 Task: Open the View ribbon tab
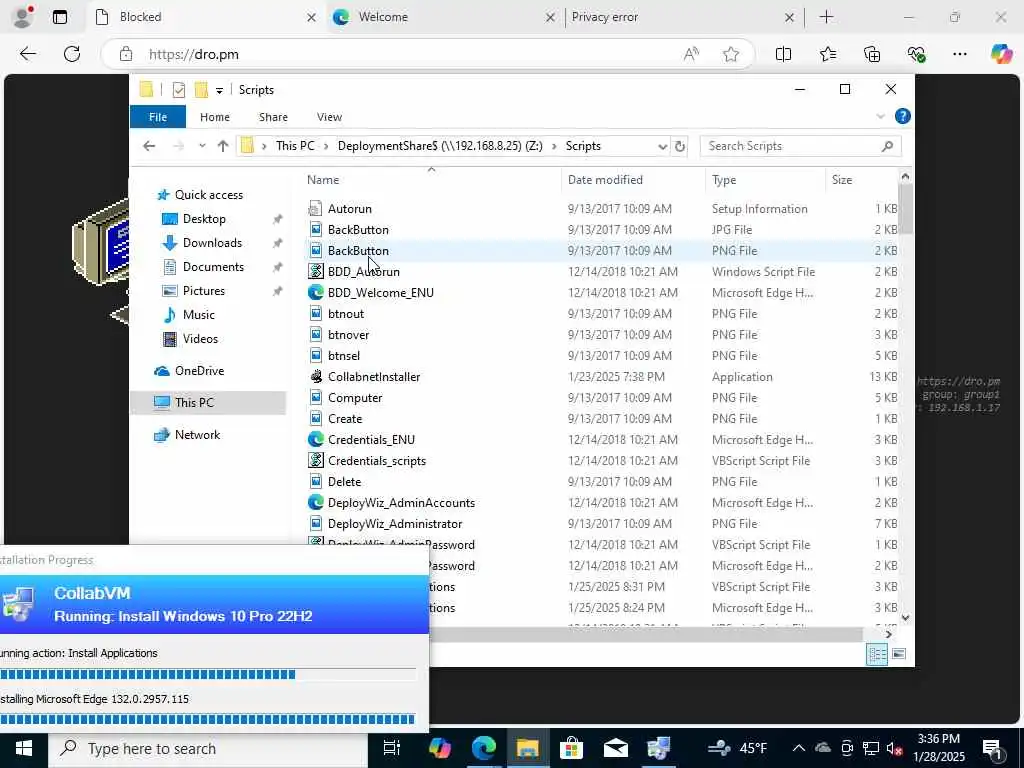click(x=329, y=117)
